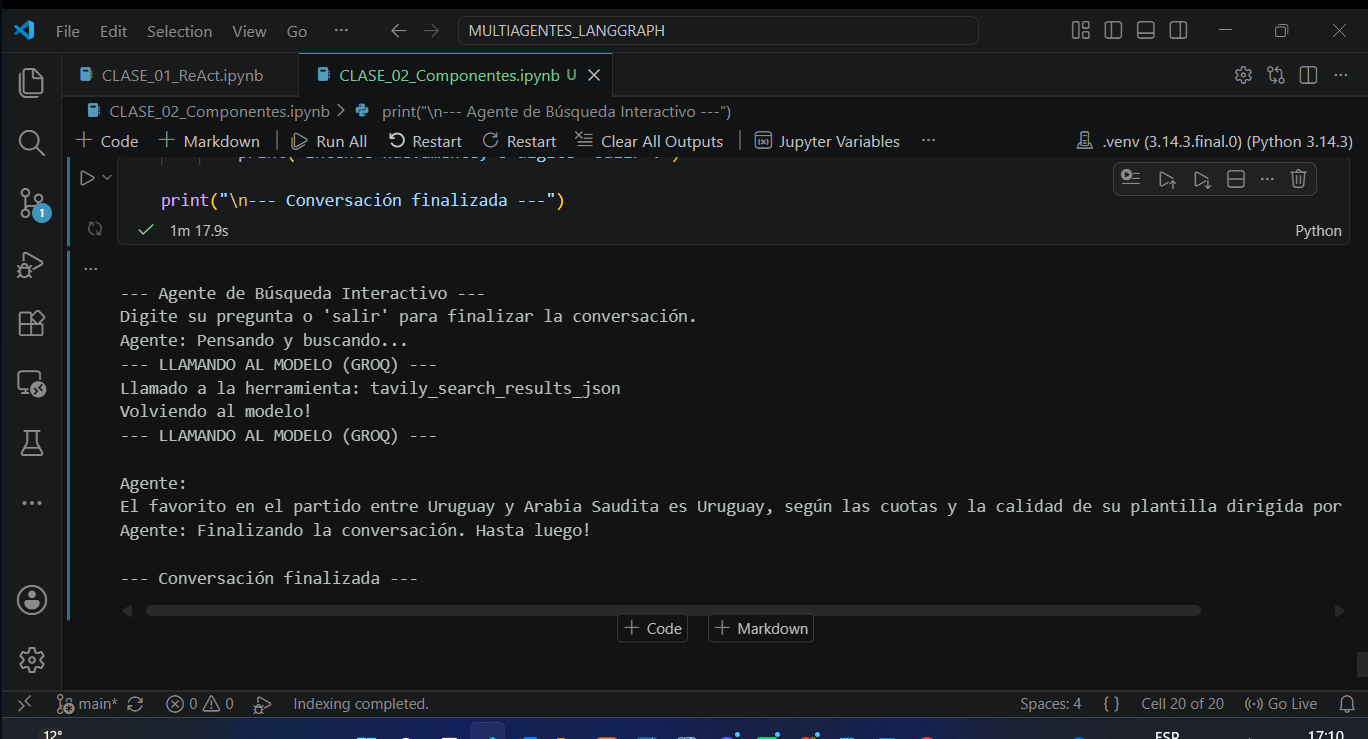The image size is (1368, 739).
Task: Open the File menu
Action: 68,31
